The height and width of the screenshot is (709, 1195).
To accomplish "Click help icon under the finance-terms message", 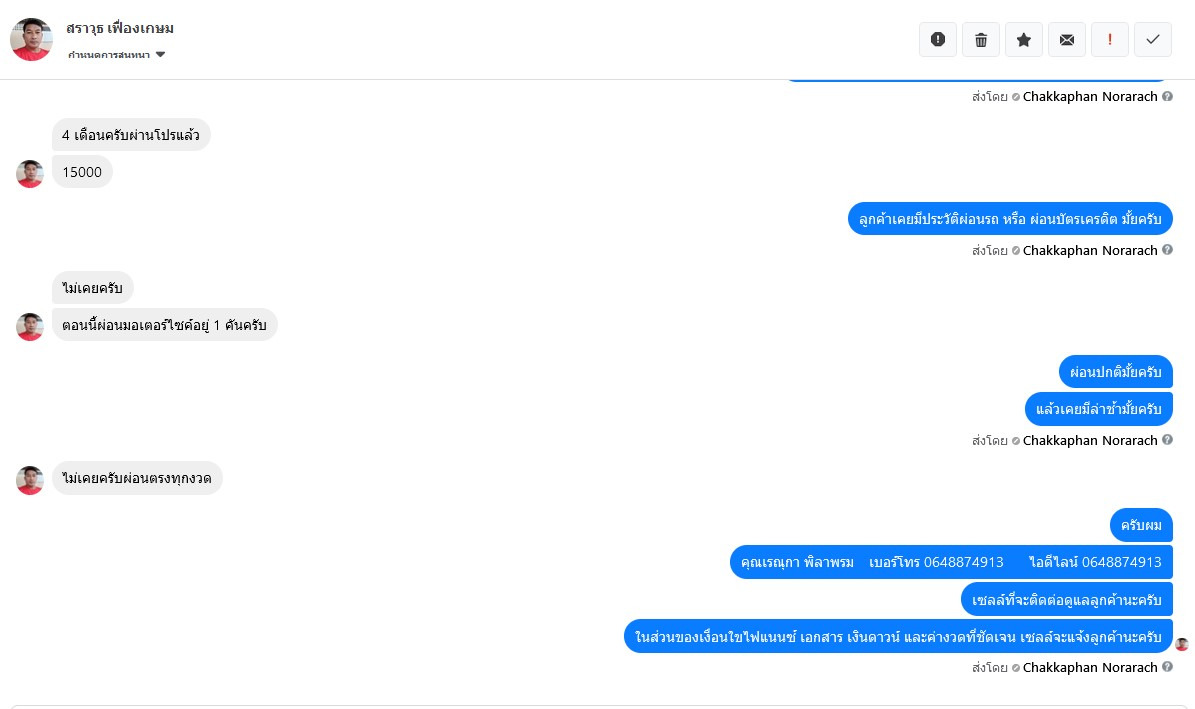I will pos(1168,667).
